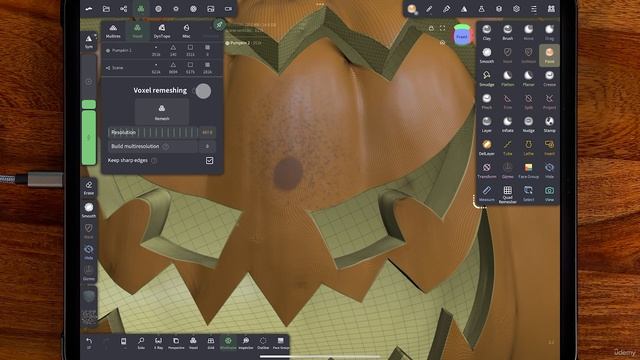This screenshot has height=360, width=640.
Task: Select the Select tool
Action: 529,193
